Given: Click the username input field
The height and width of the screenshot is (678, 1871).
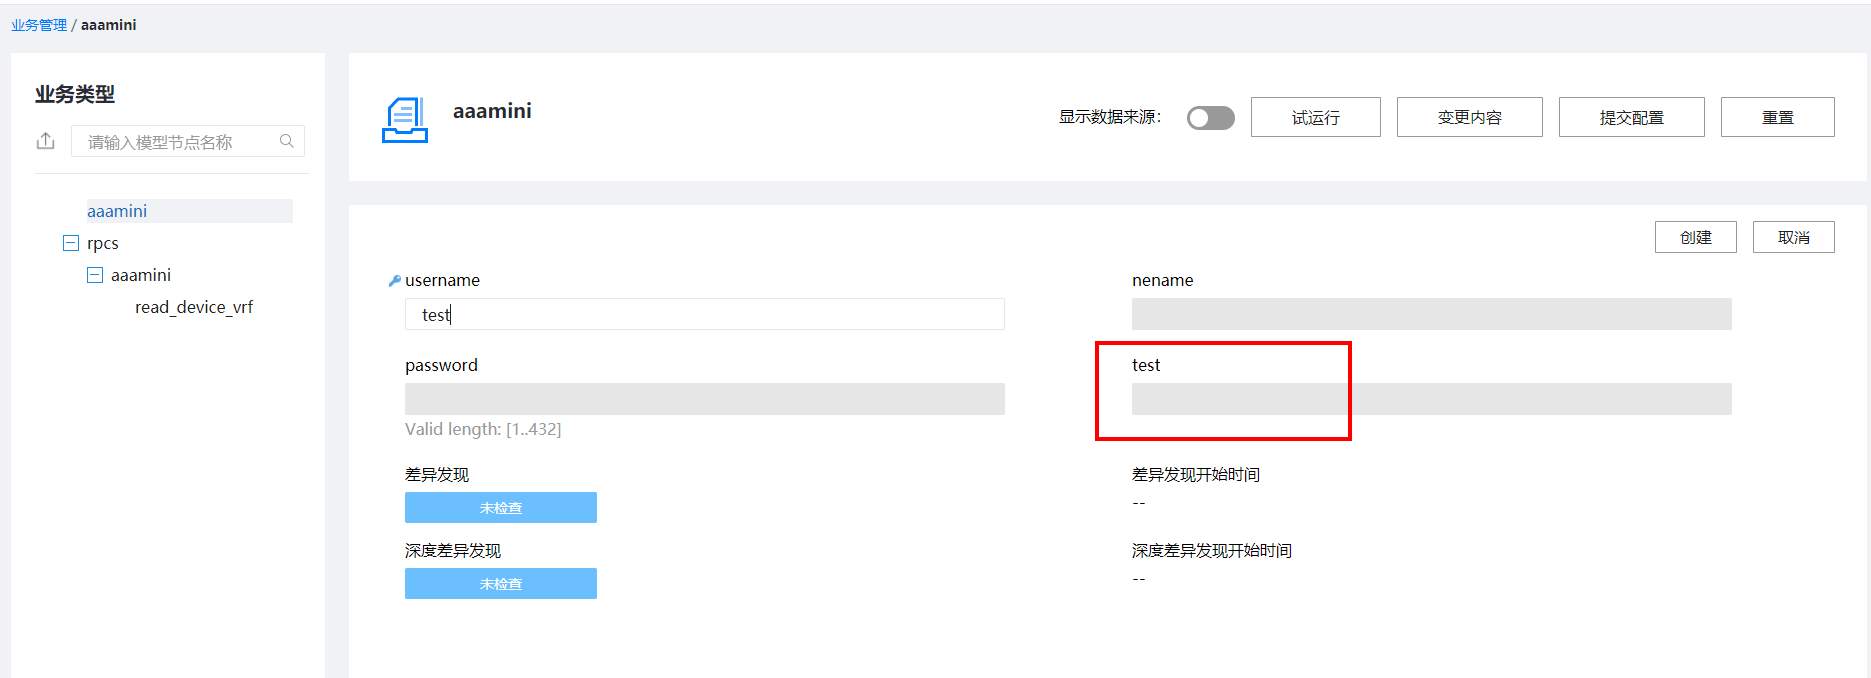Looking at the screenshot, I should [705, 314].
